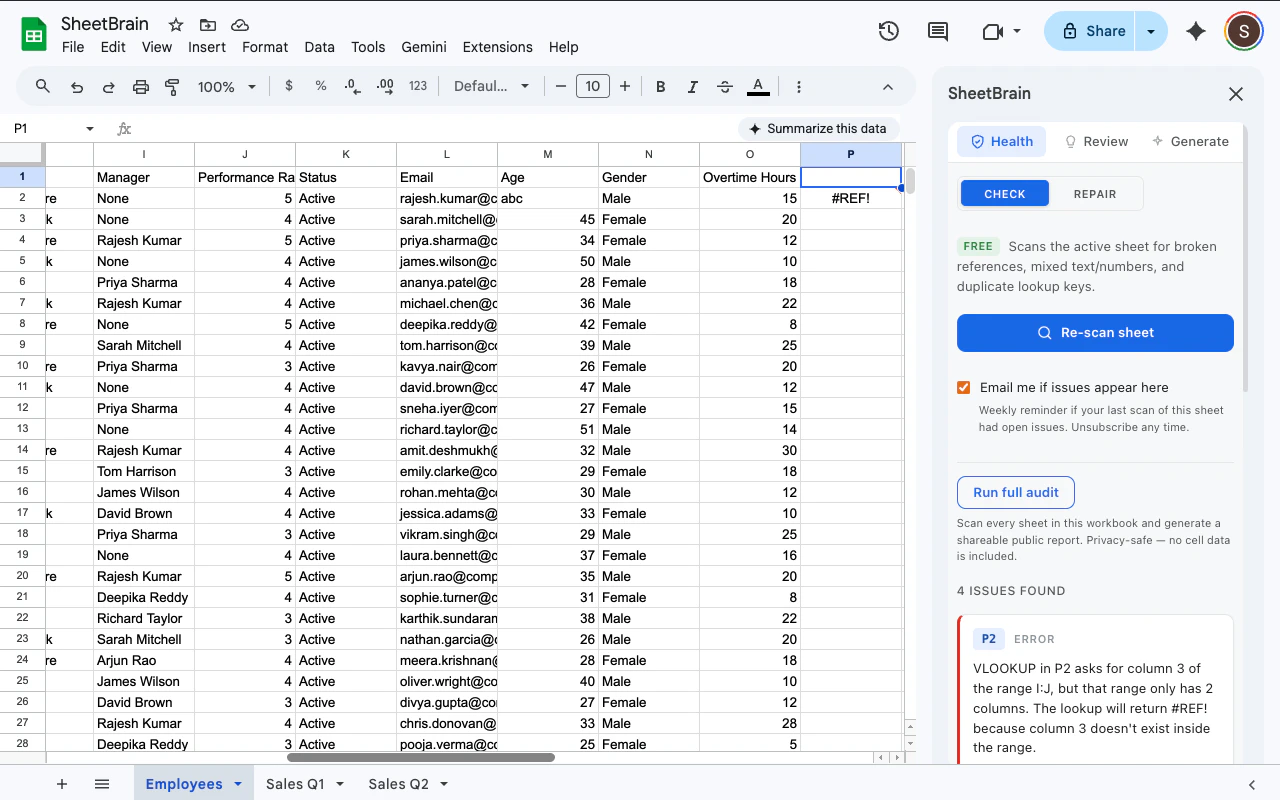Viewport: 1280px width, 800px height.
Task: Click the print icon in toolbar
Action: [141, 87]
